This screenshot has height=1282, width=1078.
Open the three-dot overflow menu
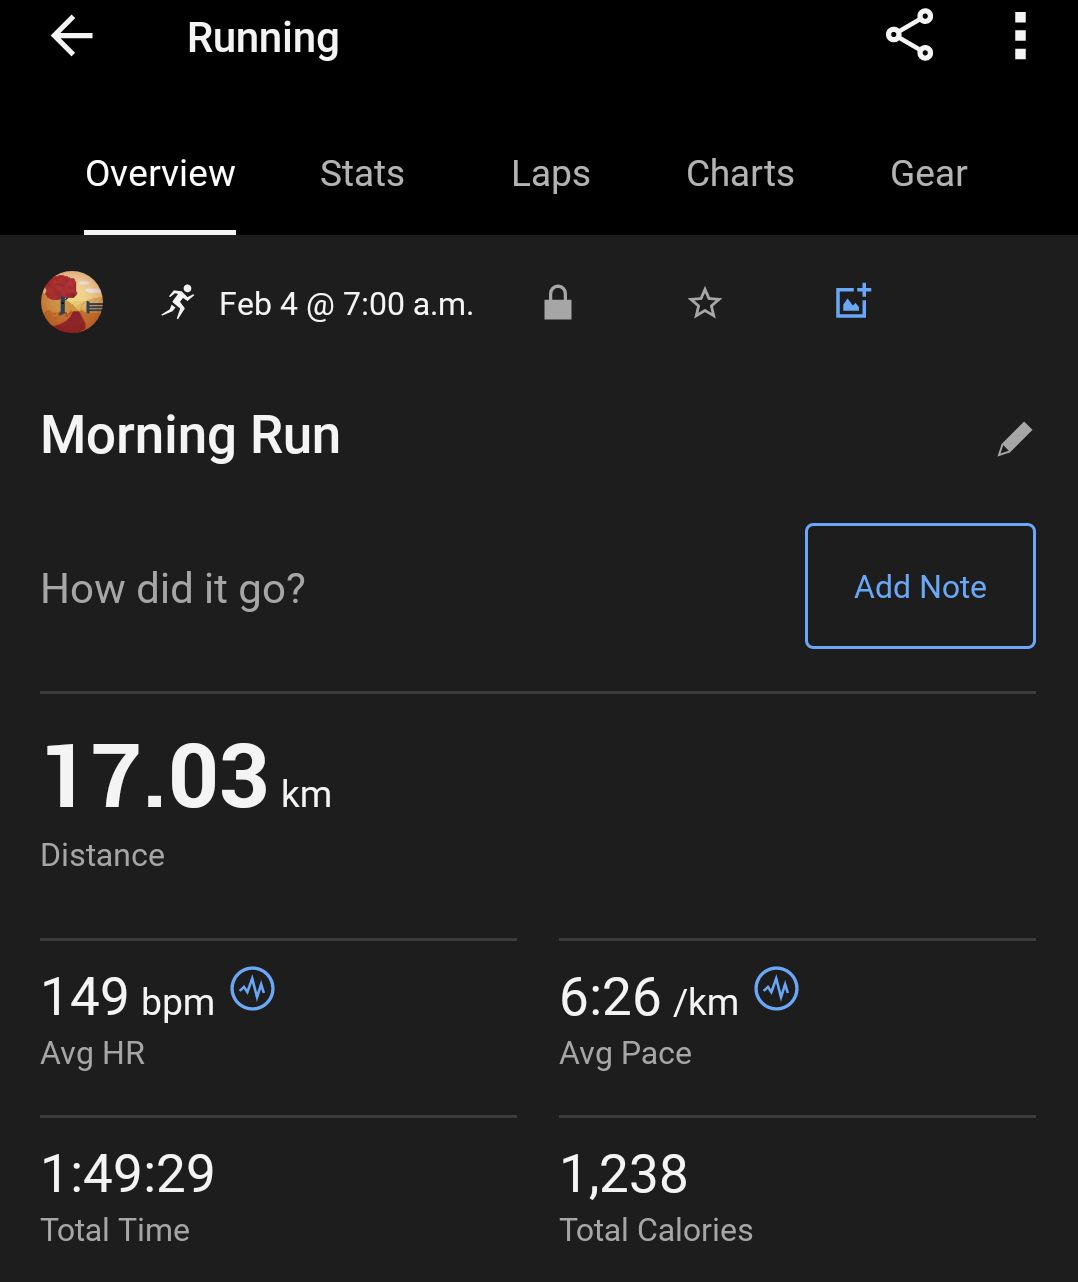pos(1020,36)
